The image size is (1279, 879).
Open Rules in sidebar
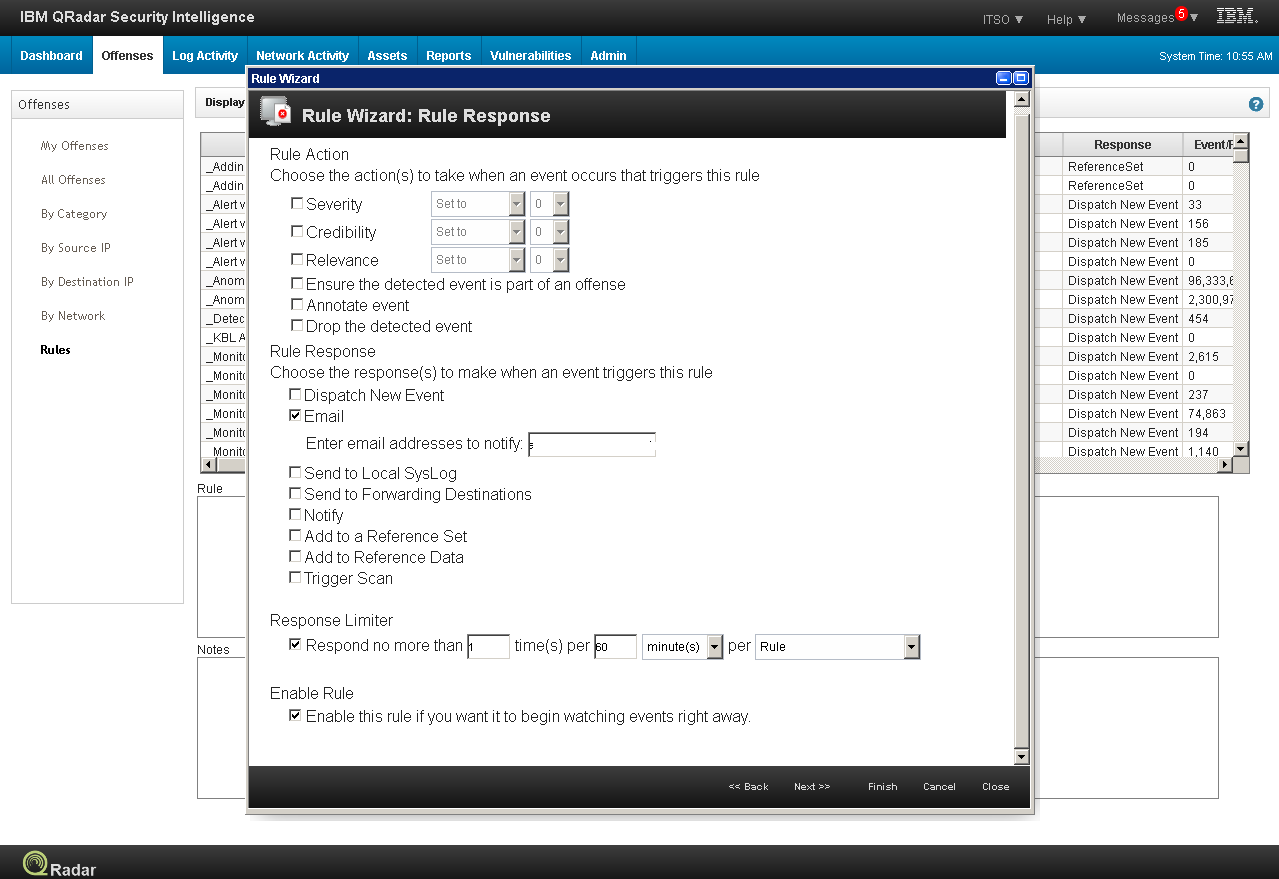(x=56, y=350)
